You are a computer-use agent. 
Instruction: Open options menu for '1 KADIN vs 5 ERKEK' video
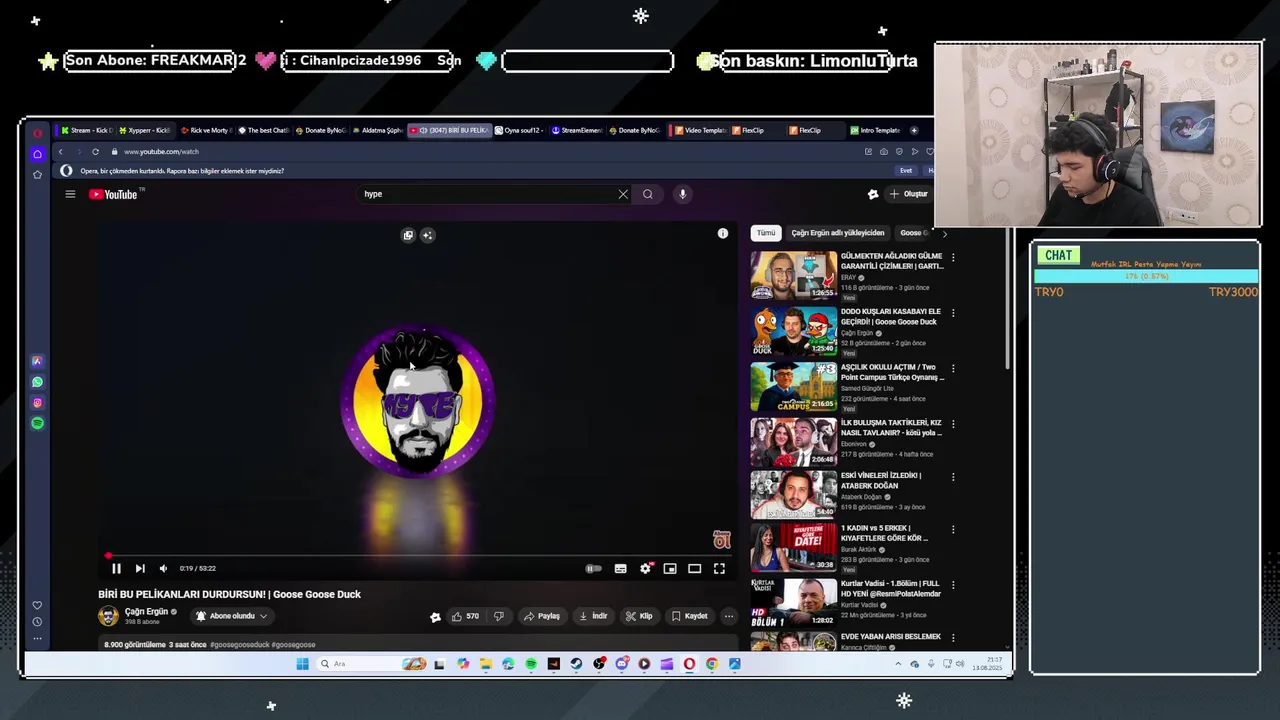tap(953, 529)
